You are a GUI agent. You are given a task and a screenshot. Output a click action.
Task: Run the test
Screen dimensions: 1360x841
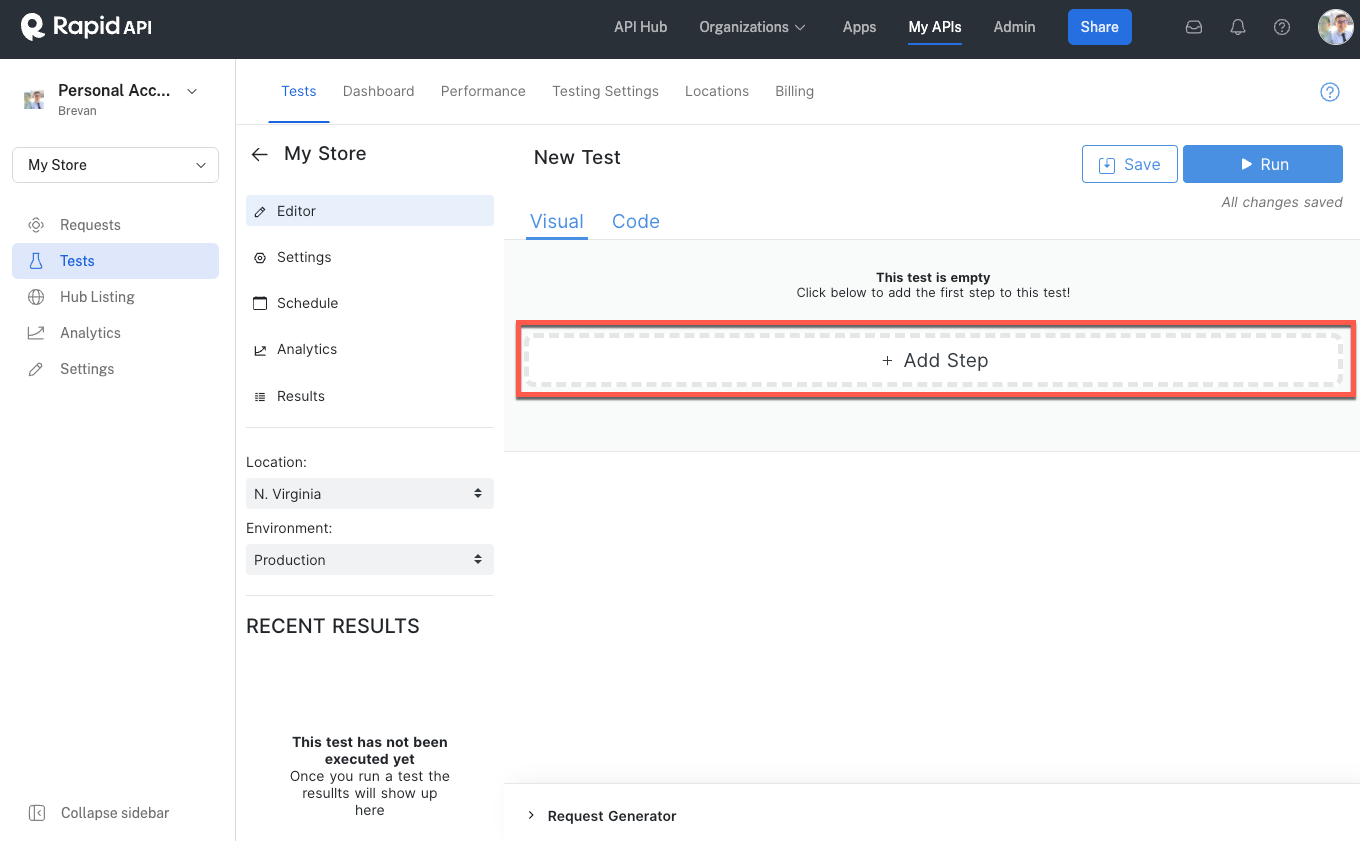pos(1263,164)
